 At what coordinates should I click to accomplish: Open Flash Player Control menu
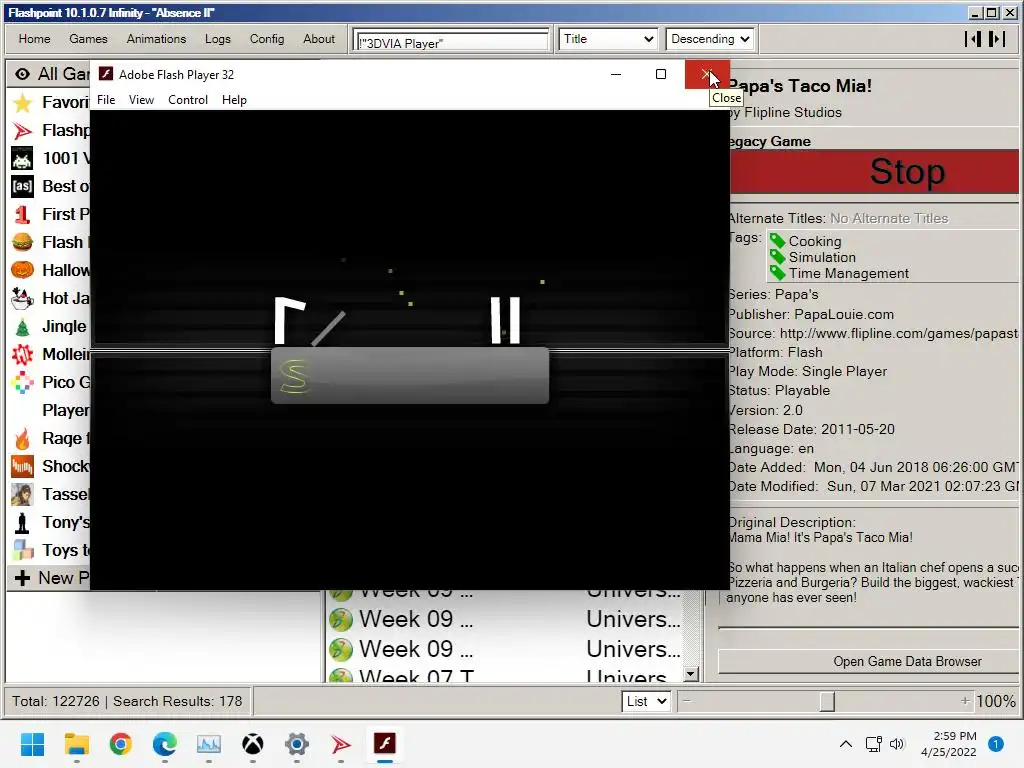tap(188, 100)
